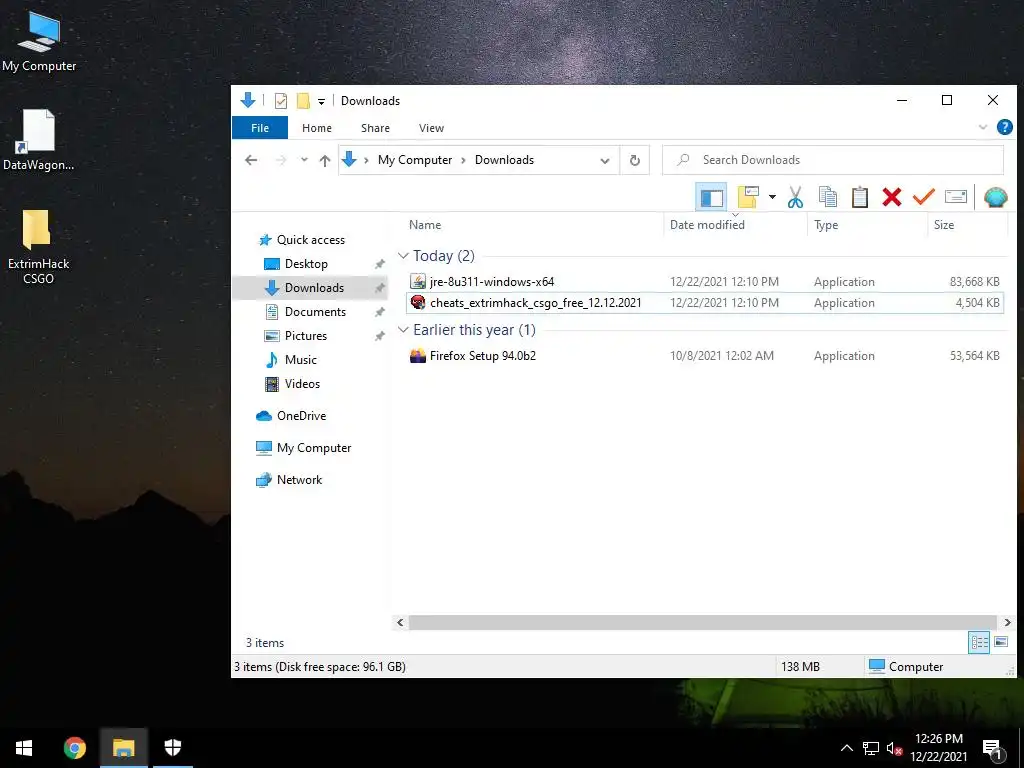Screen dimensions: 1024x768
Task: Open Desktop in the navigation pane
Action: [306, 264]
